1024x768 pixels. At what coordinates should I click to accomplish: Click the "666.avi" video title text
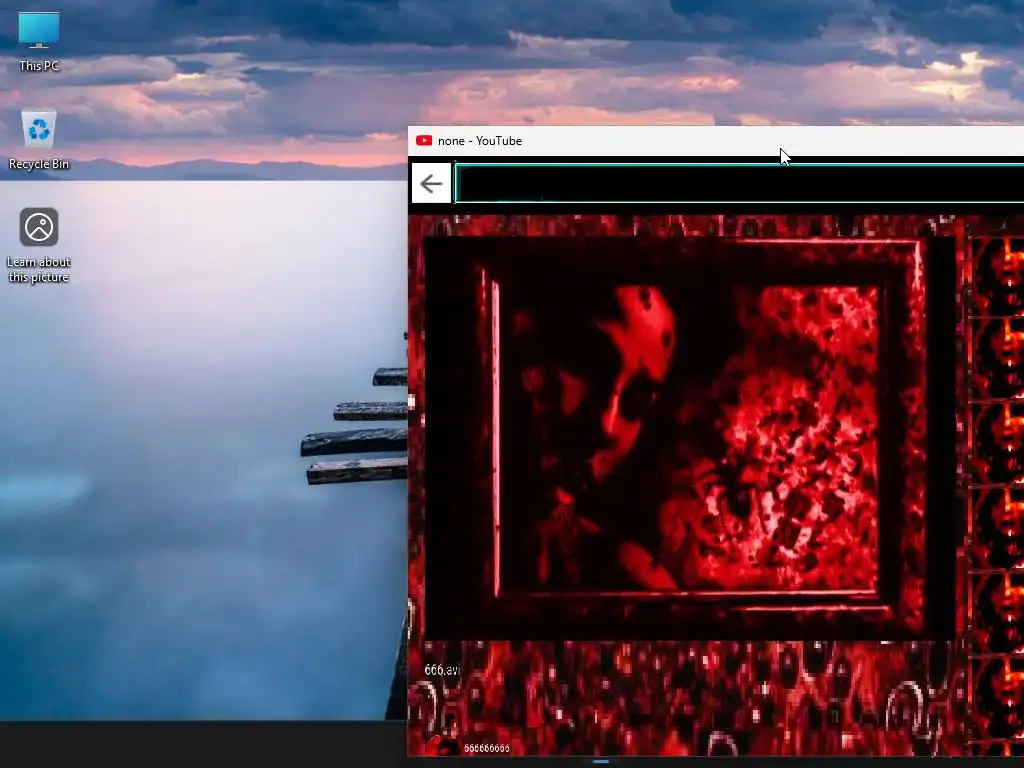pyautogui.click(x=441, y=670)
